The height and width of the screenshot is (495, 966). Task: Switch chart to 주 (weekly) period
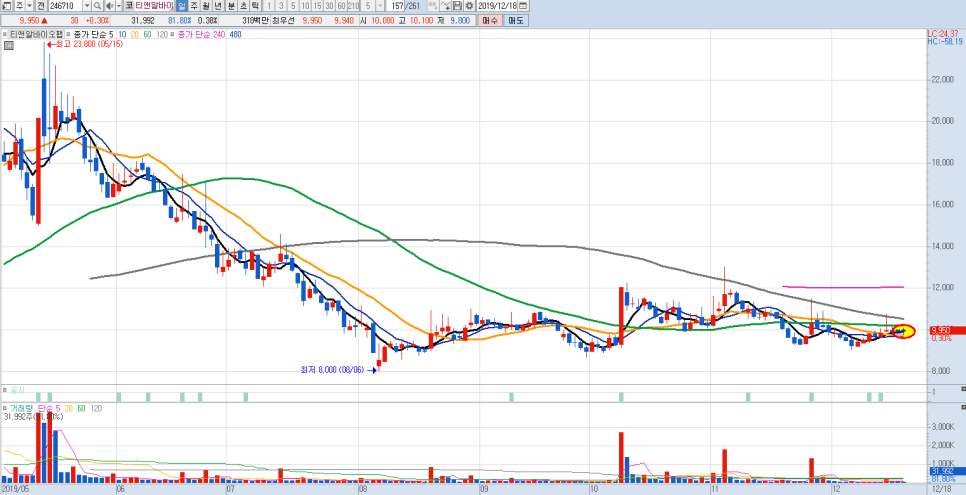pos(194,6)
